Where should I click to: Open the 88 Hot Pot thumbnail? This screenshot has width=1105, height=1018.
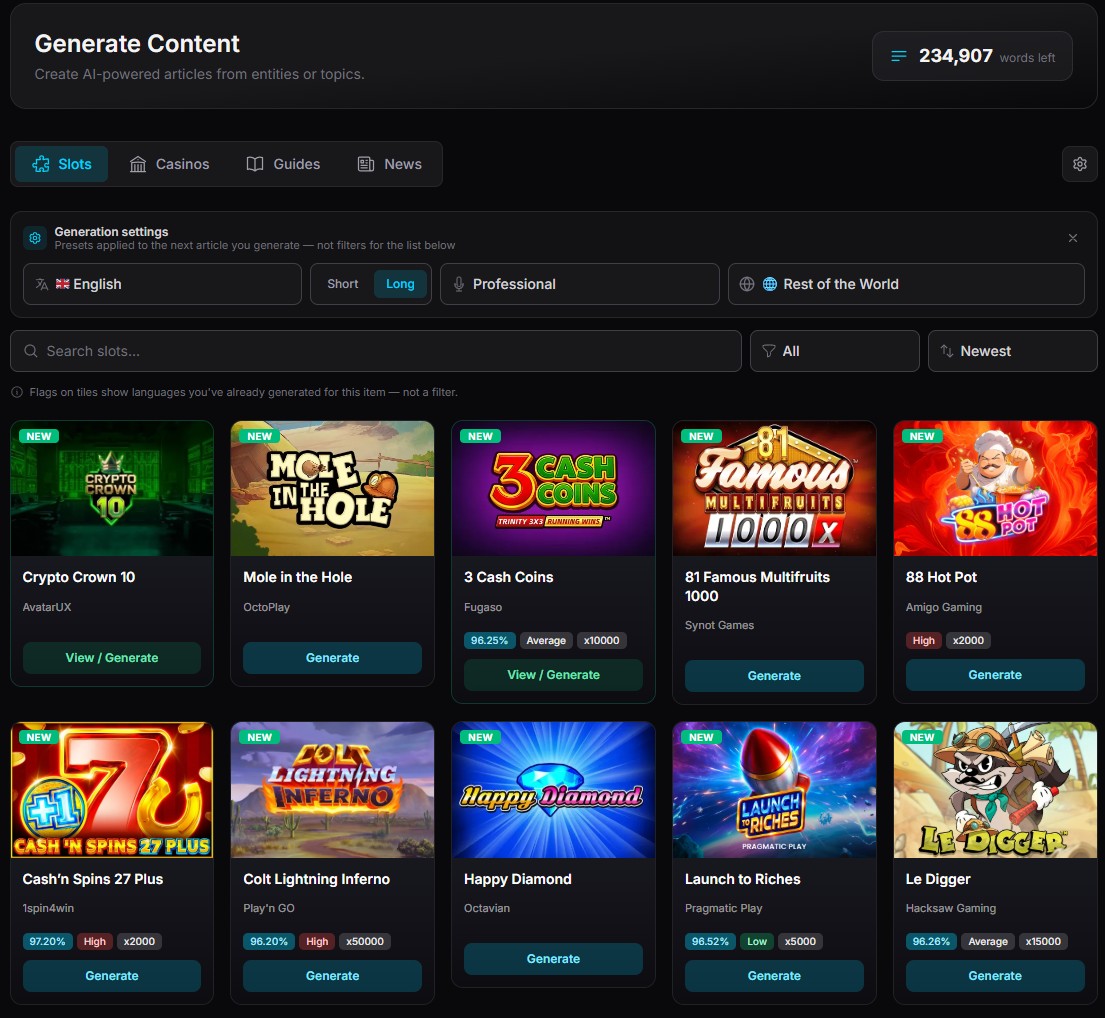click(994, 488)
